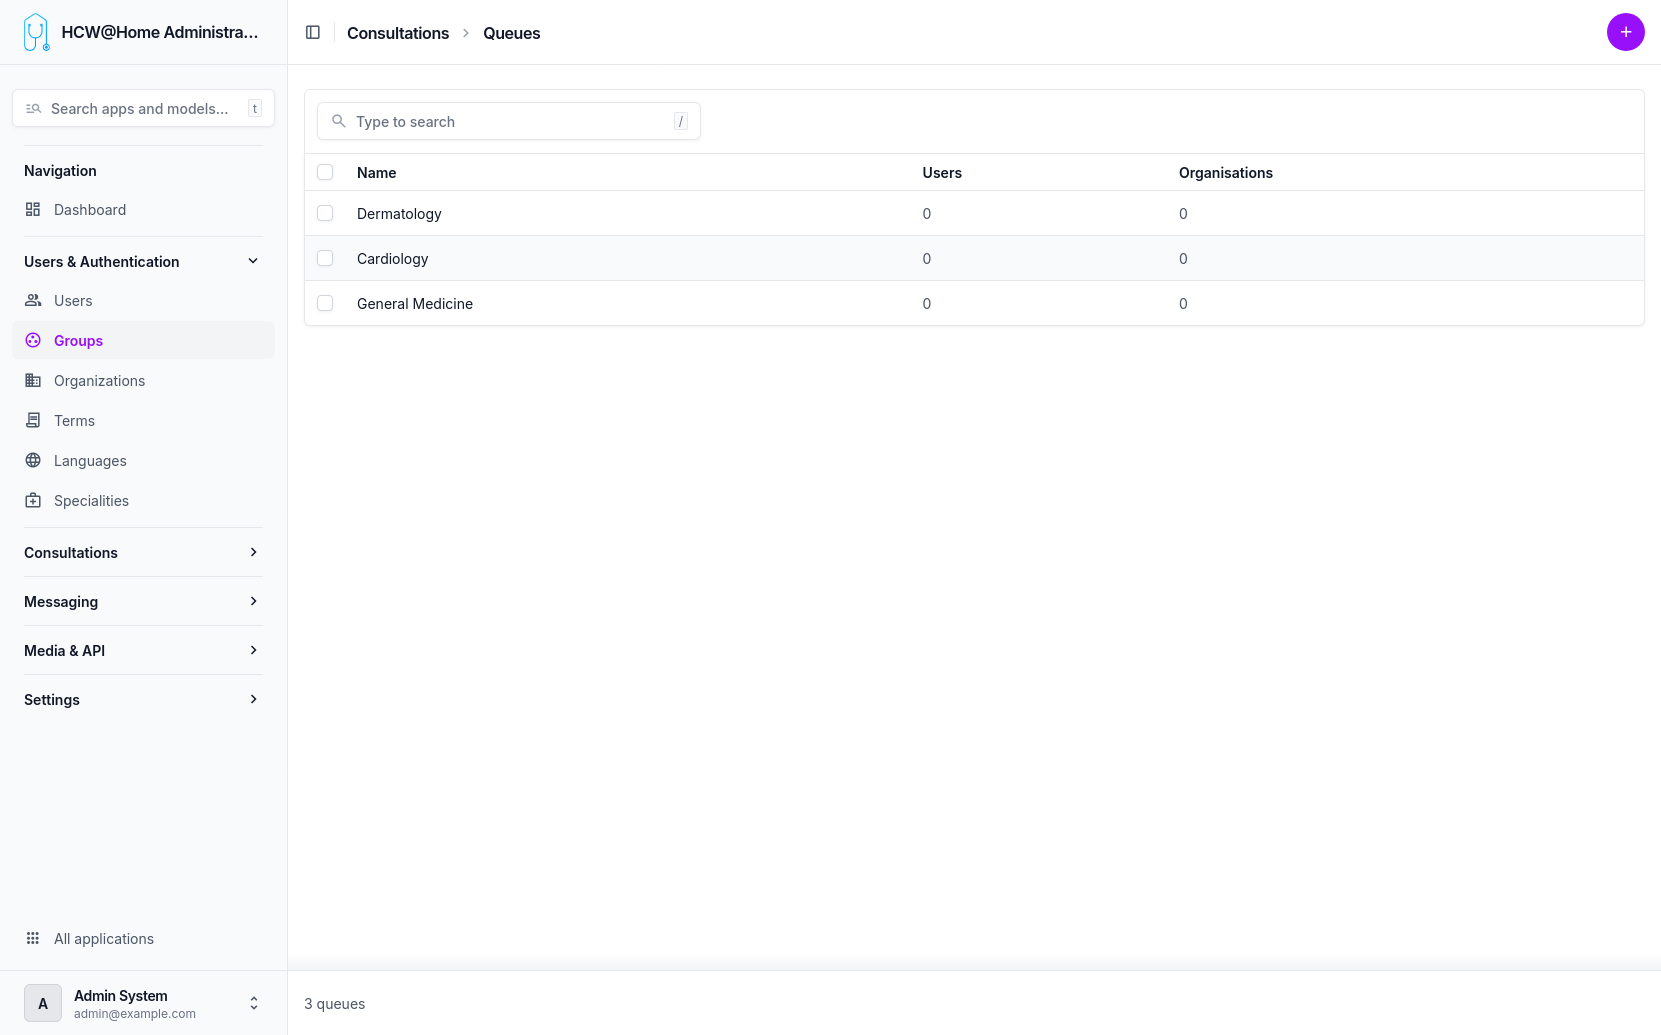The width and height of the screenshot is (1661, 1035).
Task: Click the Users people icon in sidebar
Action: click(33, 301)
